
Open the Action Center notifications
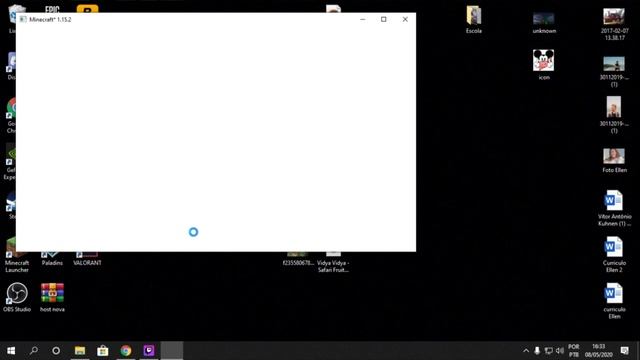[624, 351]
